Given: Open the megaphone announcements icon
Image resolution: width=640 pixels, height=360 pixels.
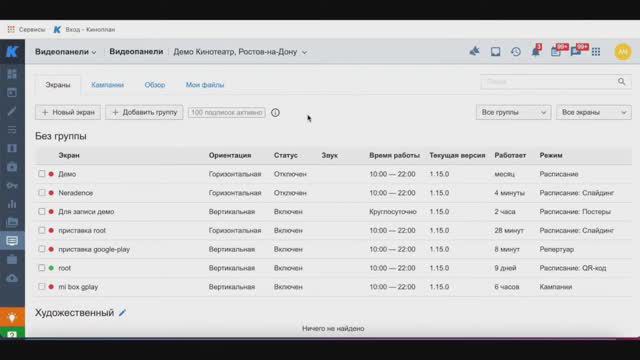Looking at the screenshot, I should [474, 51].
